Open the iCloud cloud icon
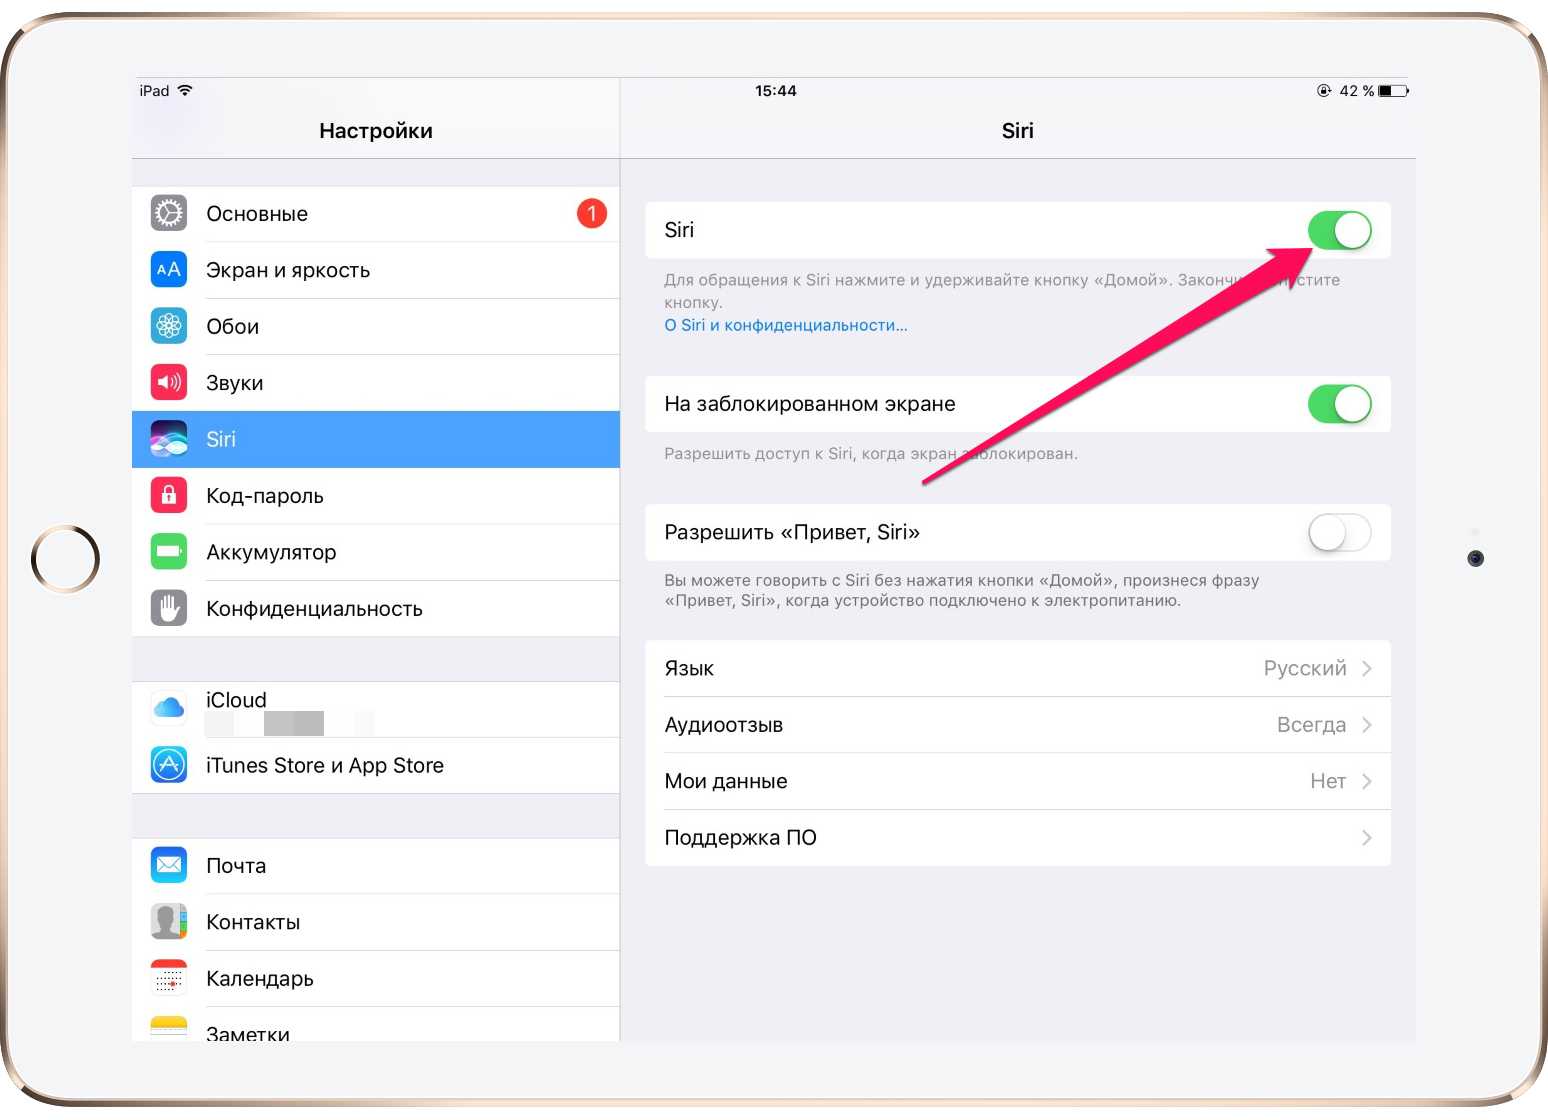The height and width of the screenshot is (1120, 1548). 169,708
